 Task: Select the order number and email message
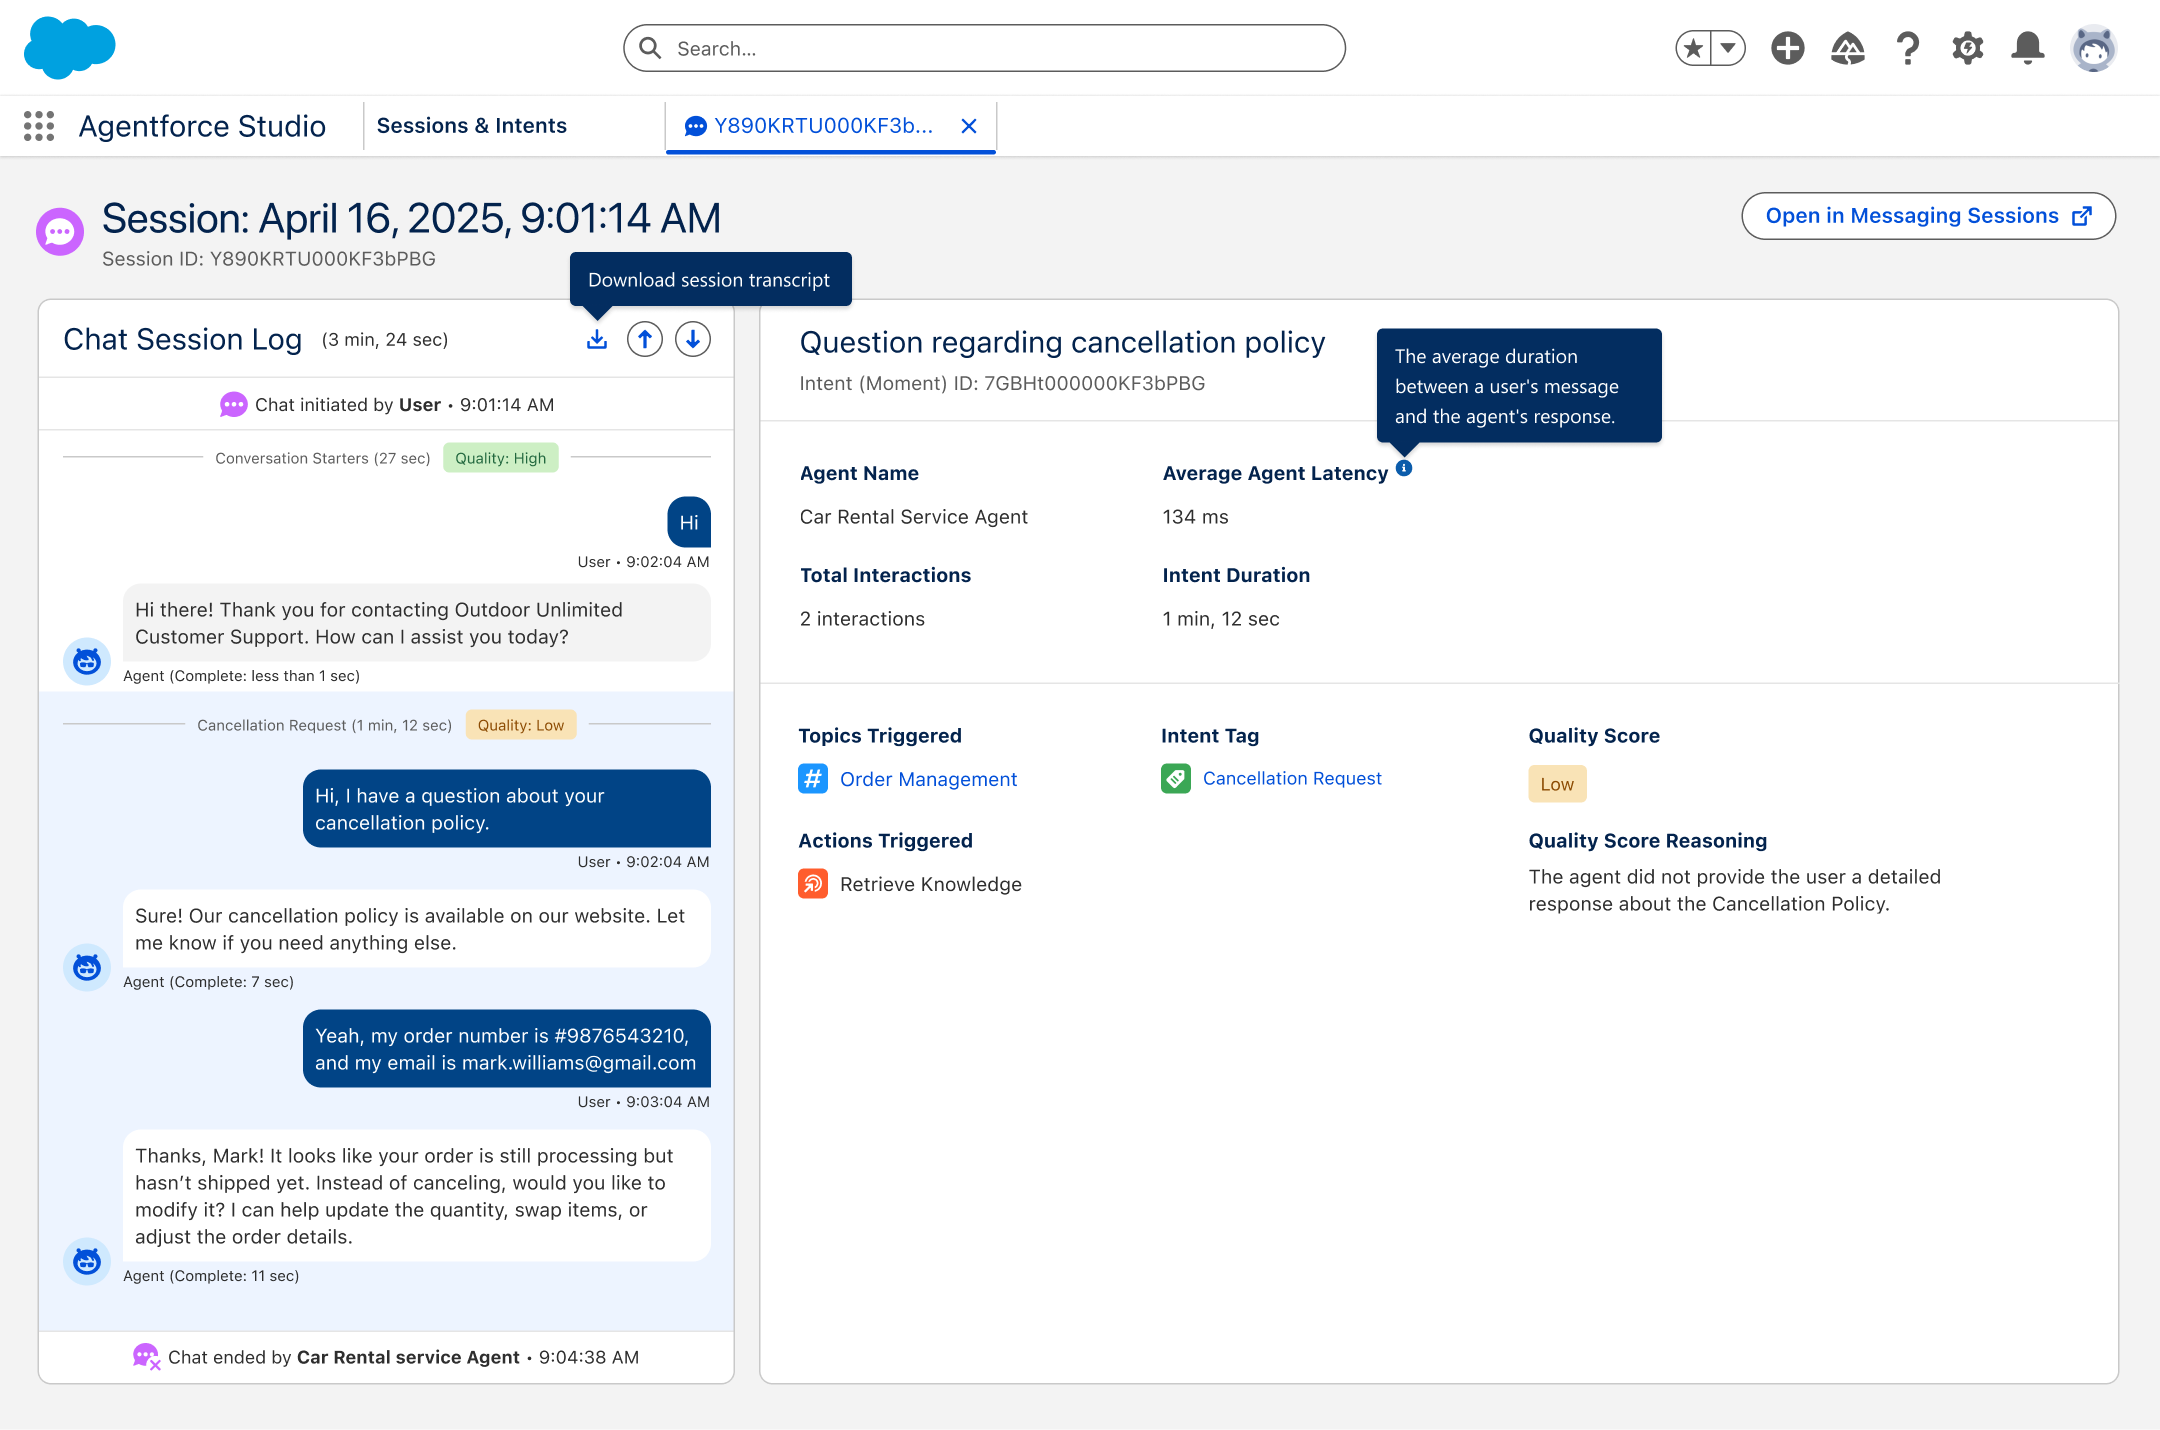[507, 1049]
